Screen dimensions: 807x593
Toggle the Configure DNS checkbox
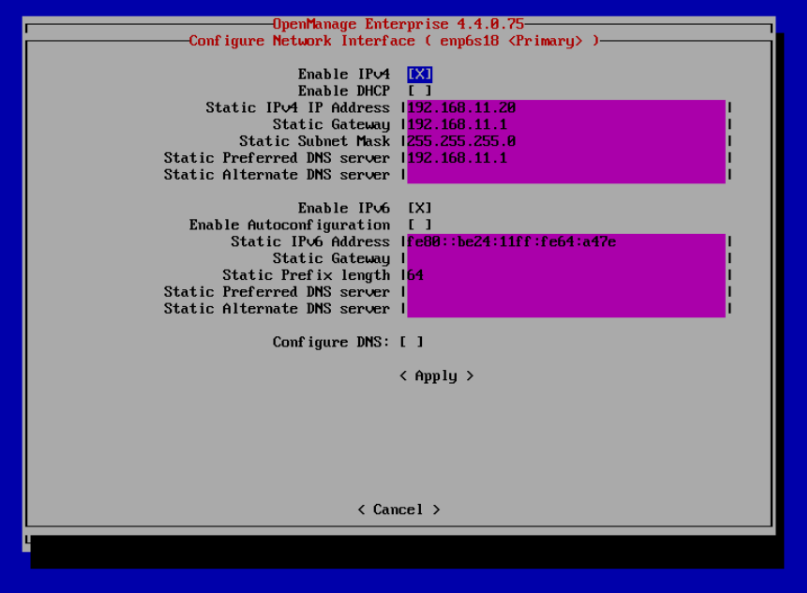point(411,342)
